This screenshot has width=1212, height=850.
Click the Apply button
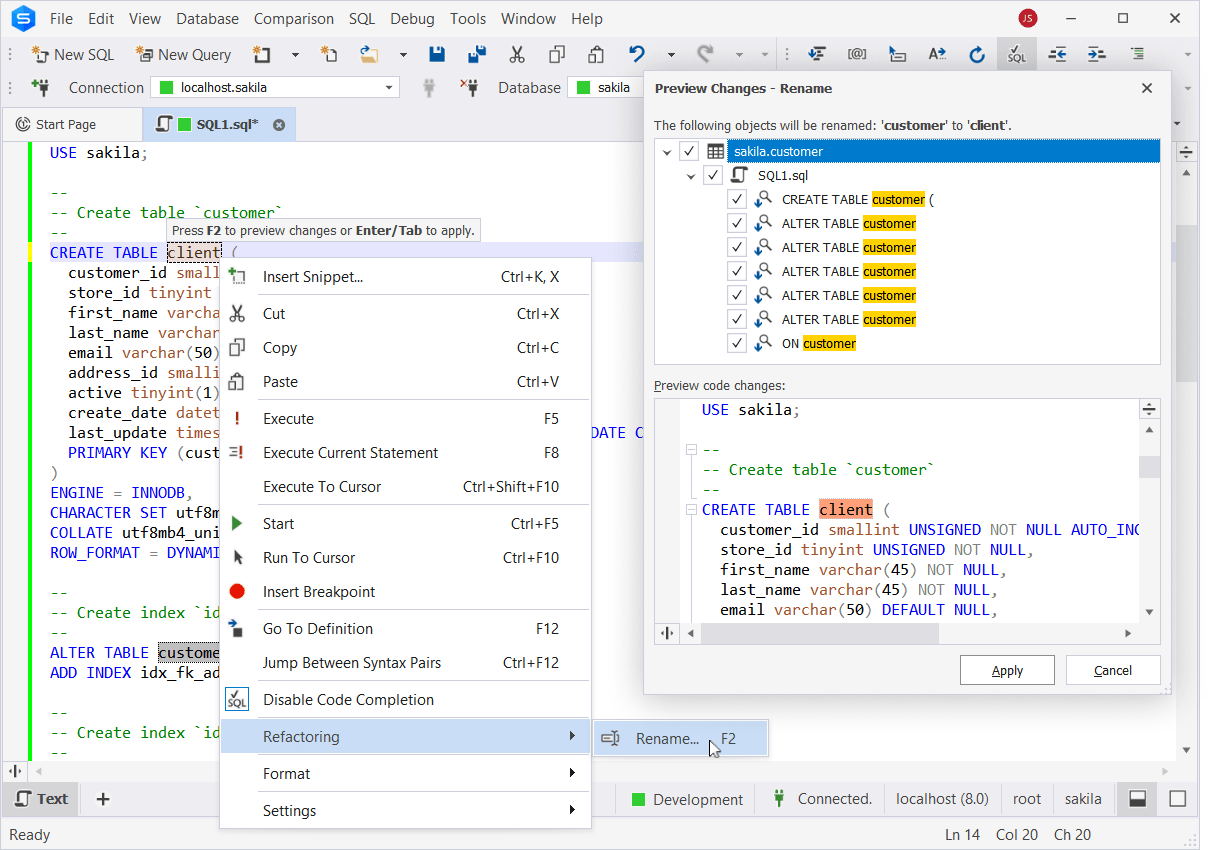1007,670
